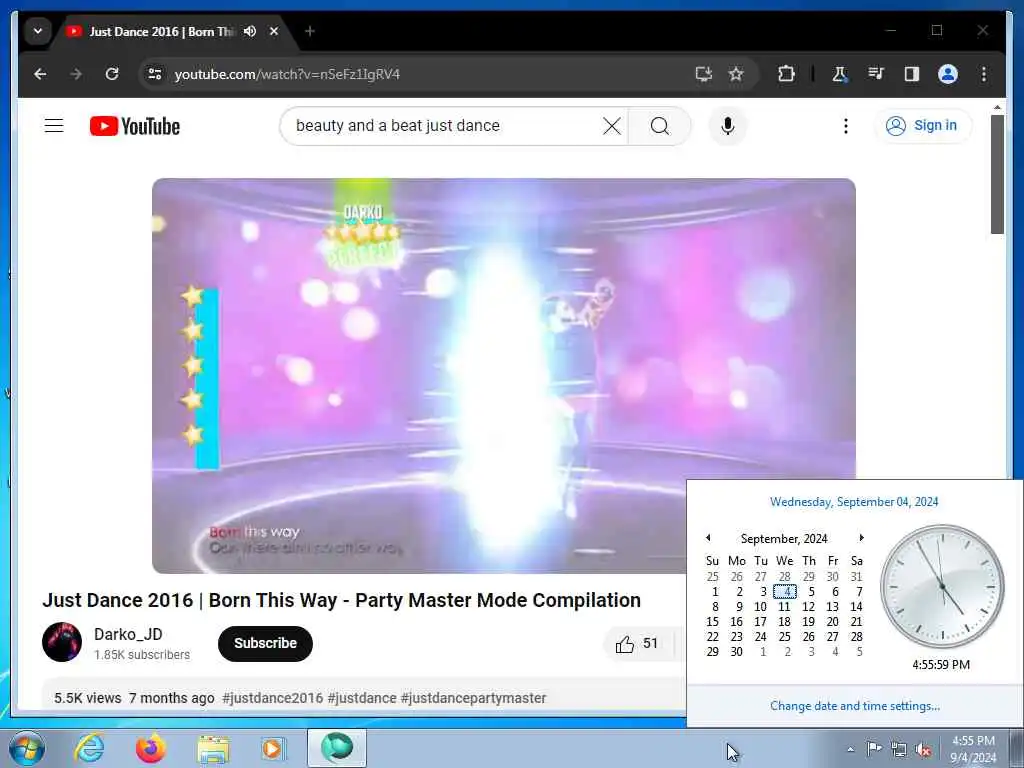
Task: Go to the YouTube home logo
Action: 135,126
